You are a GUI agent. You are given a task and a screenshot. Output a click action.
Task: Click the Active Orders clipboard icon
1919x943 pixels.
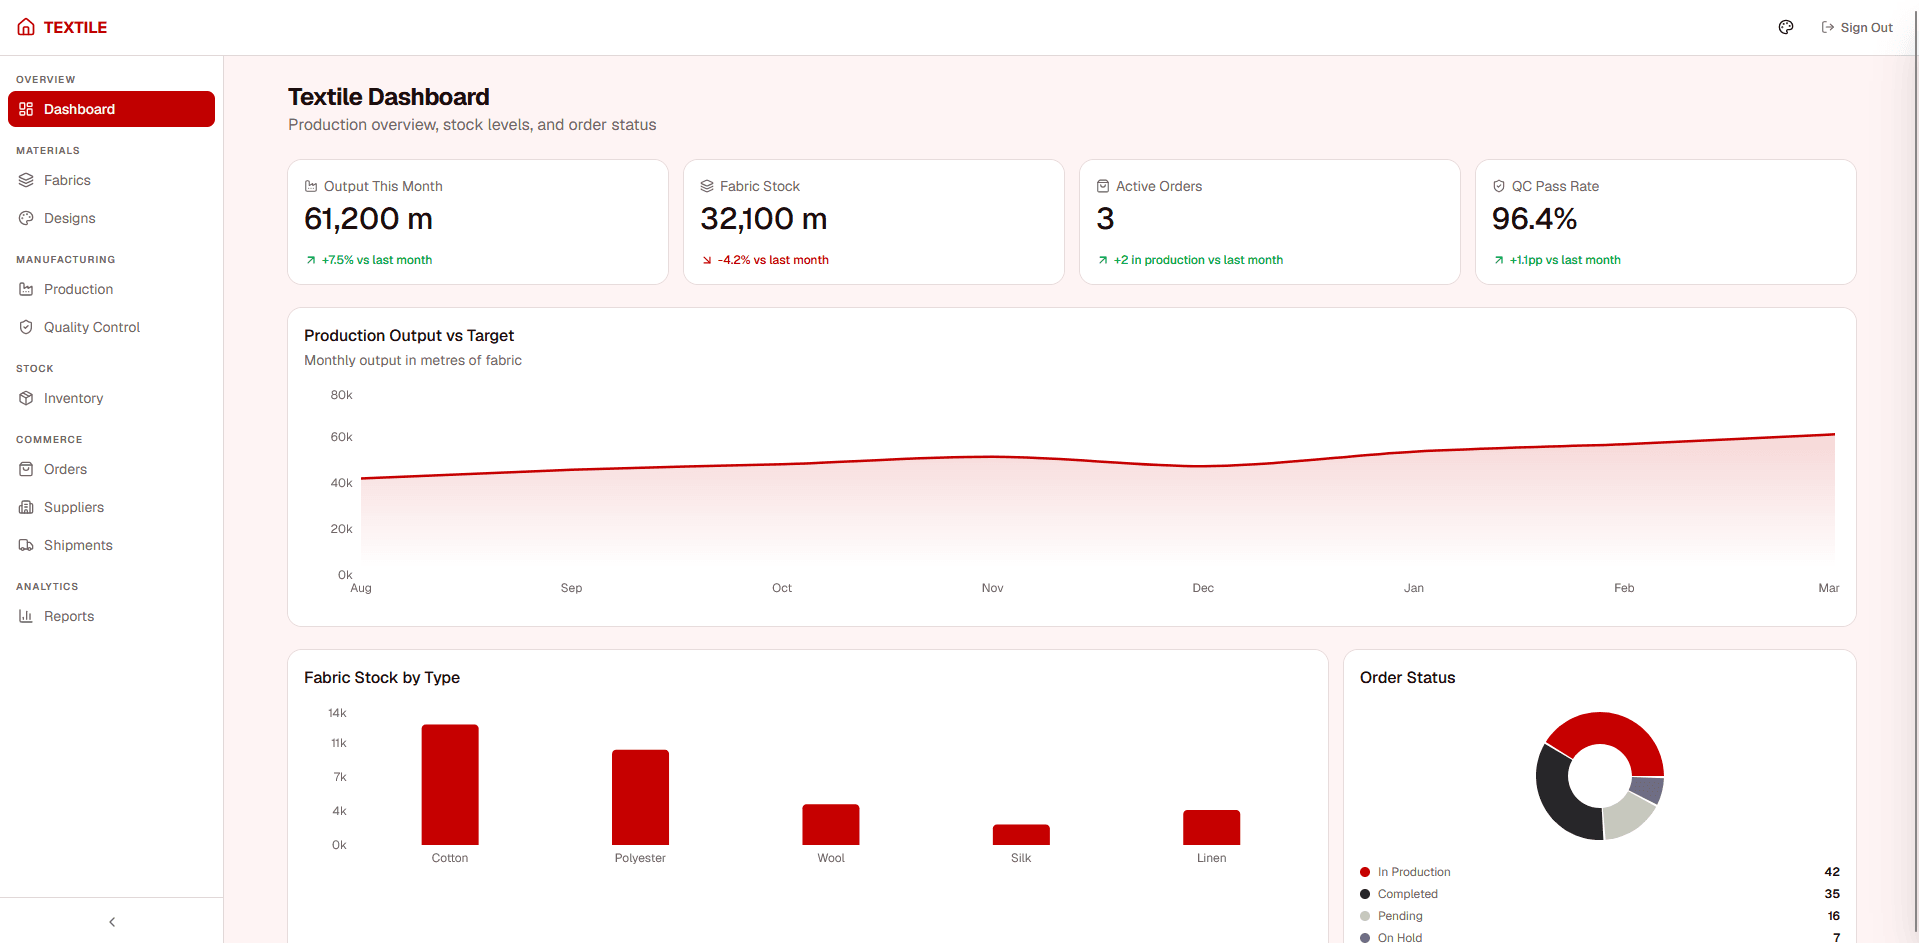[1103, 186]
